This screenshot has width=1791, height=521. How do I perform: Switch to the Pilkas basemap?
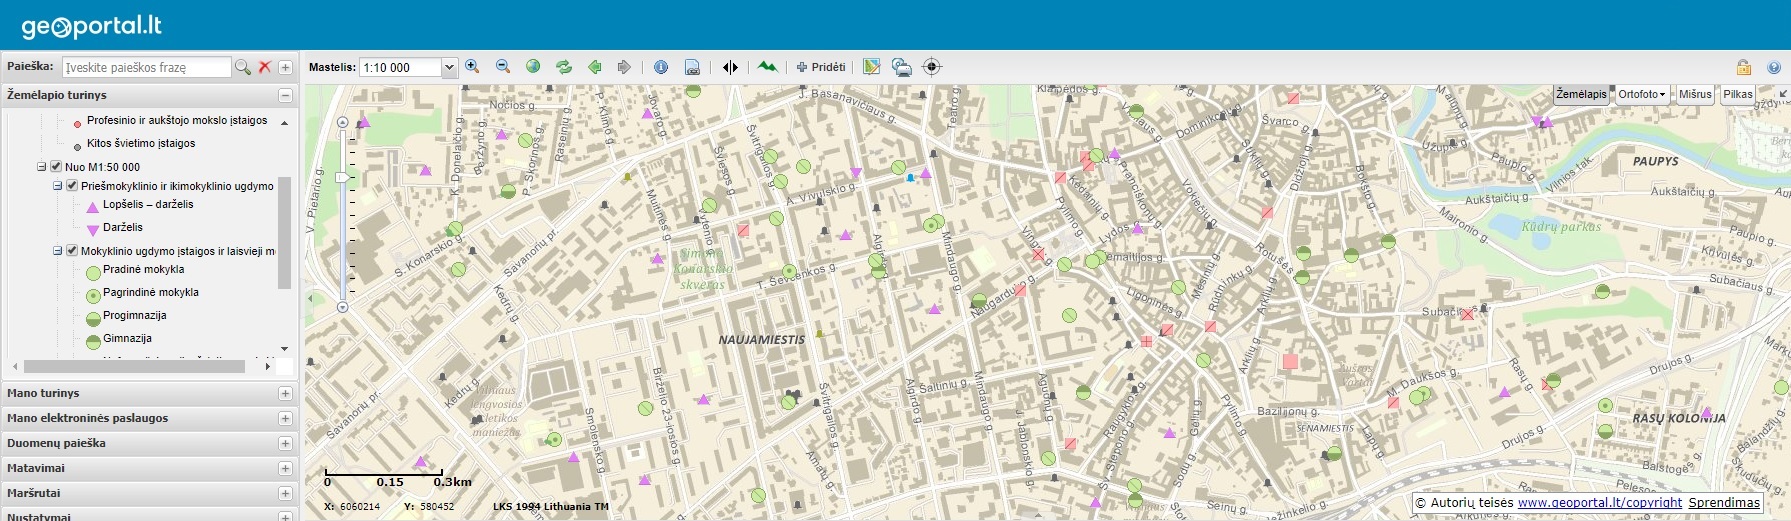(1738, 94)
